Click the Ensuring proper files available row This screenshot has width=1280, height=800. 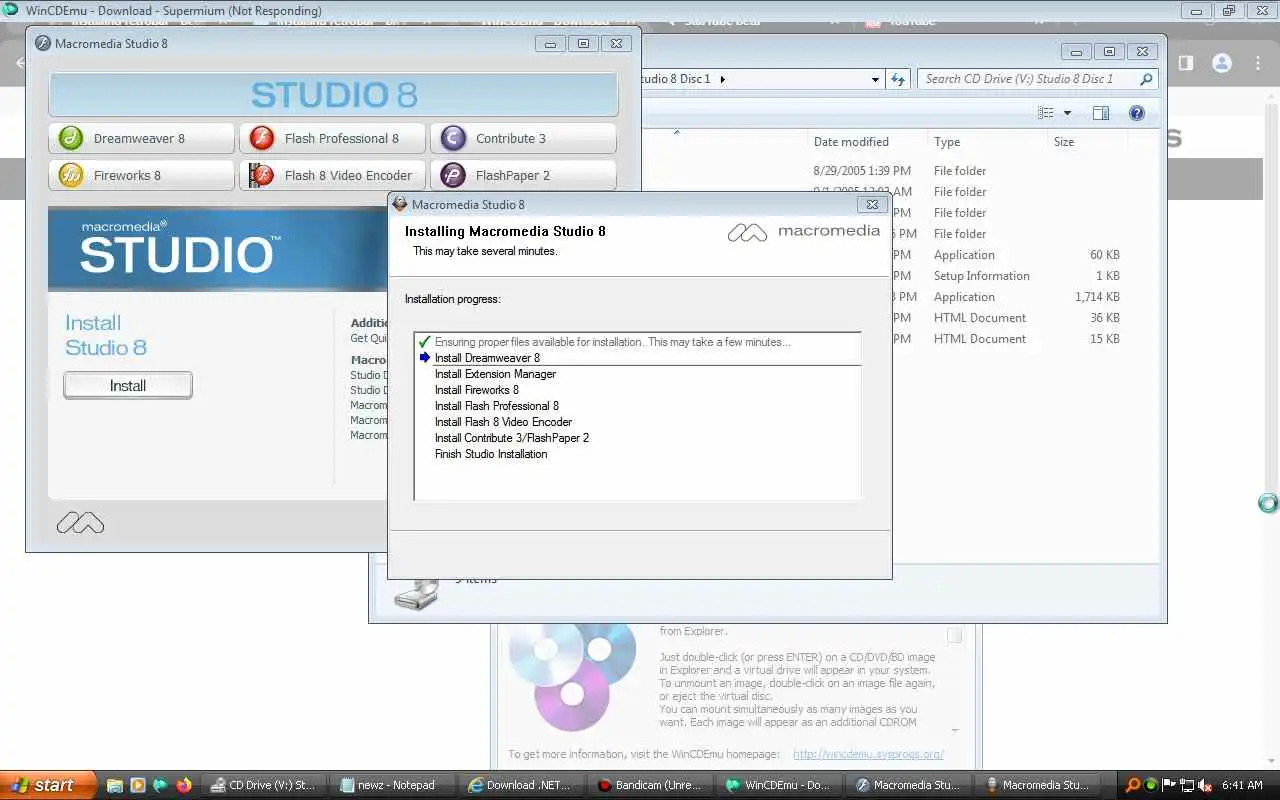637,342
